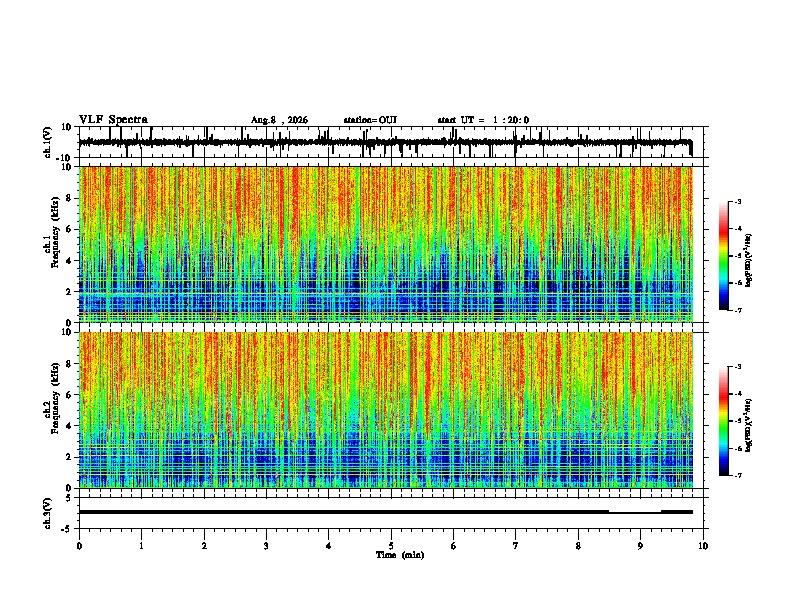Image resolution: width=792 pixels, height=612 pixels.
Task: Click the "VLF Spectra" plot title
Action: [113, 120]
